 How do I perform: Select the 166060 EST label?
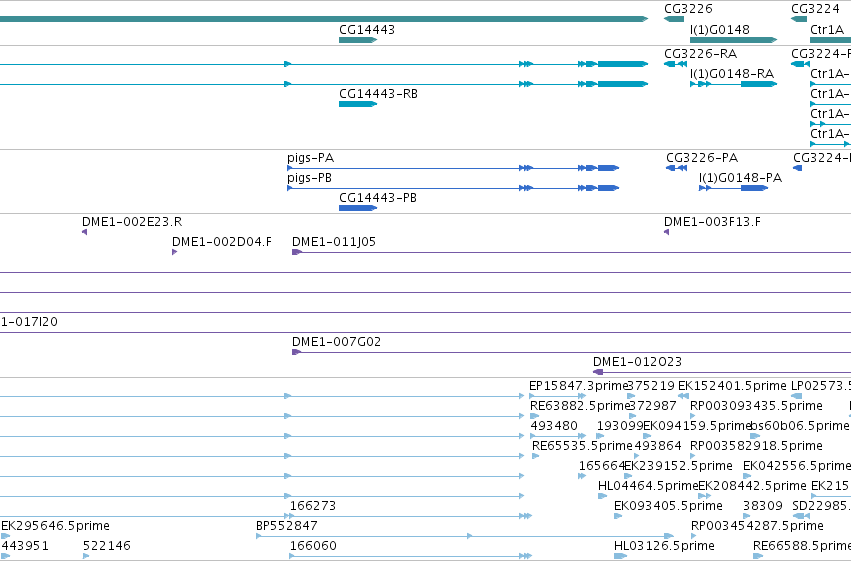313,546
